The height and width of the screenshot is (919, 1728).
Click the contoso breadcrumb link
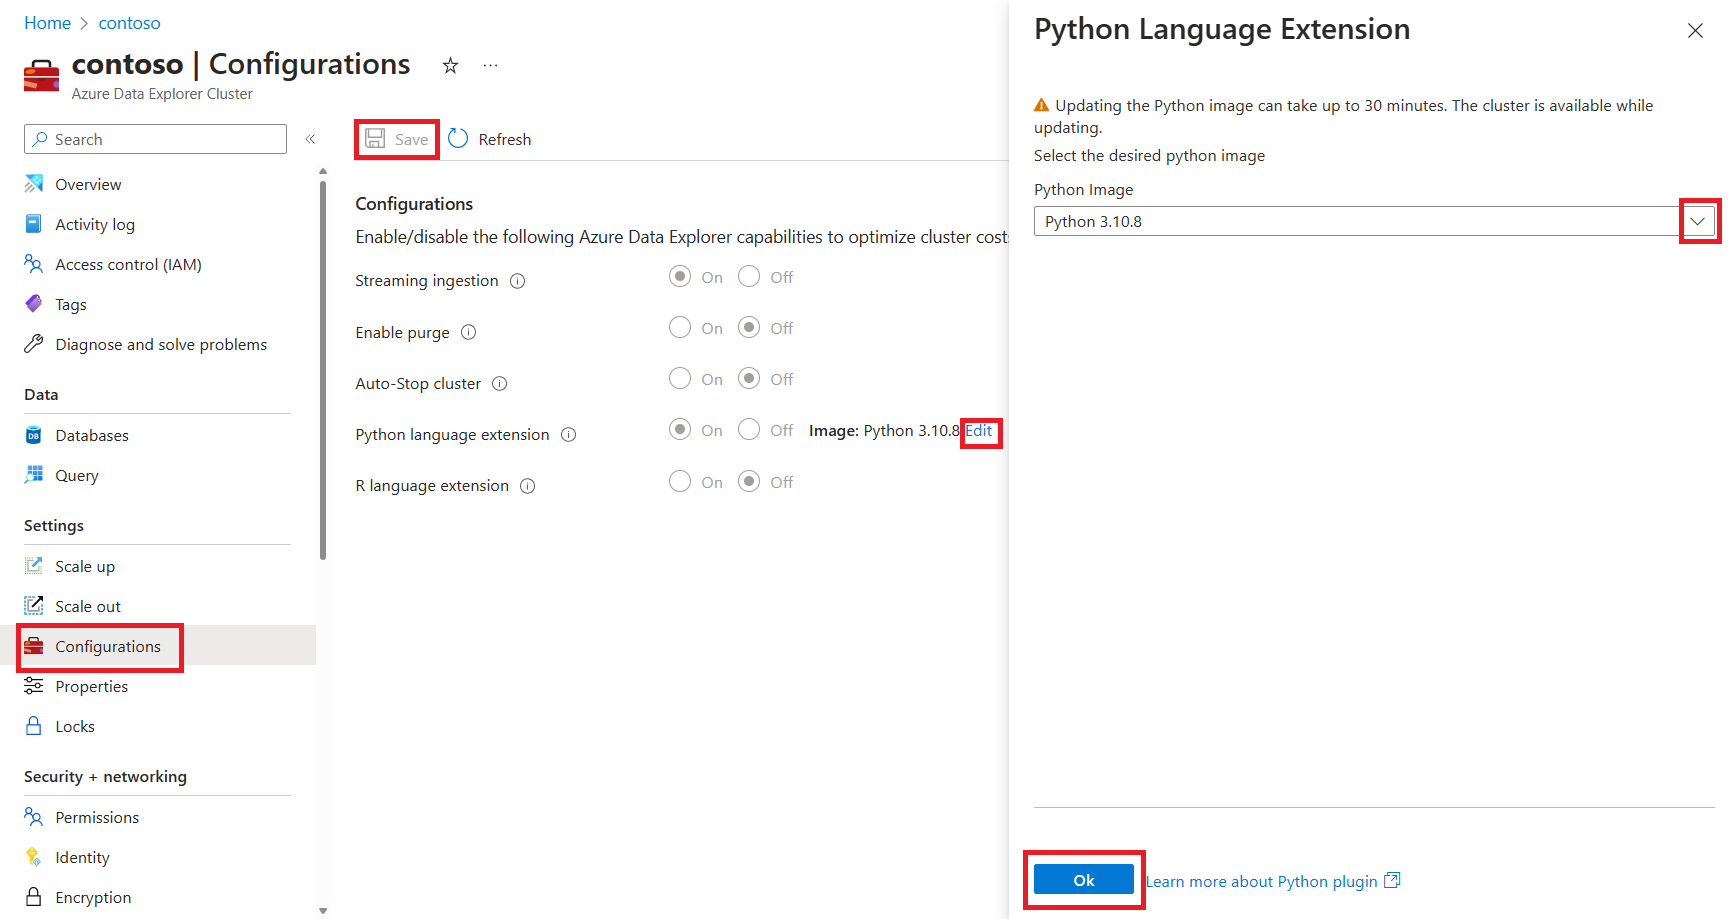tap(129, 23)
